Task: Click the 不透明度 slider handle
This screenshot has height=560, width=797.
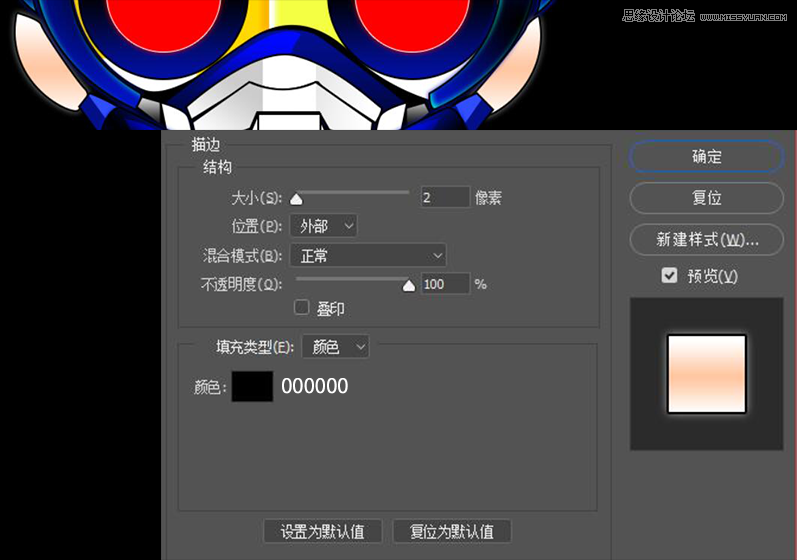Action: coord(409,286)
